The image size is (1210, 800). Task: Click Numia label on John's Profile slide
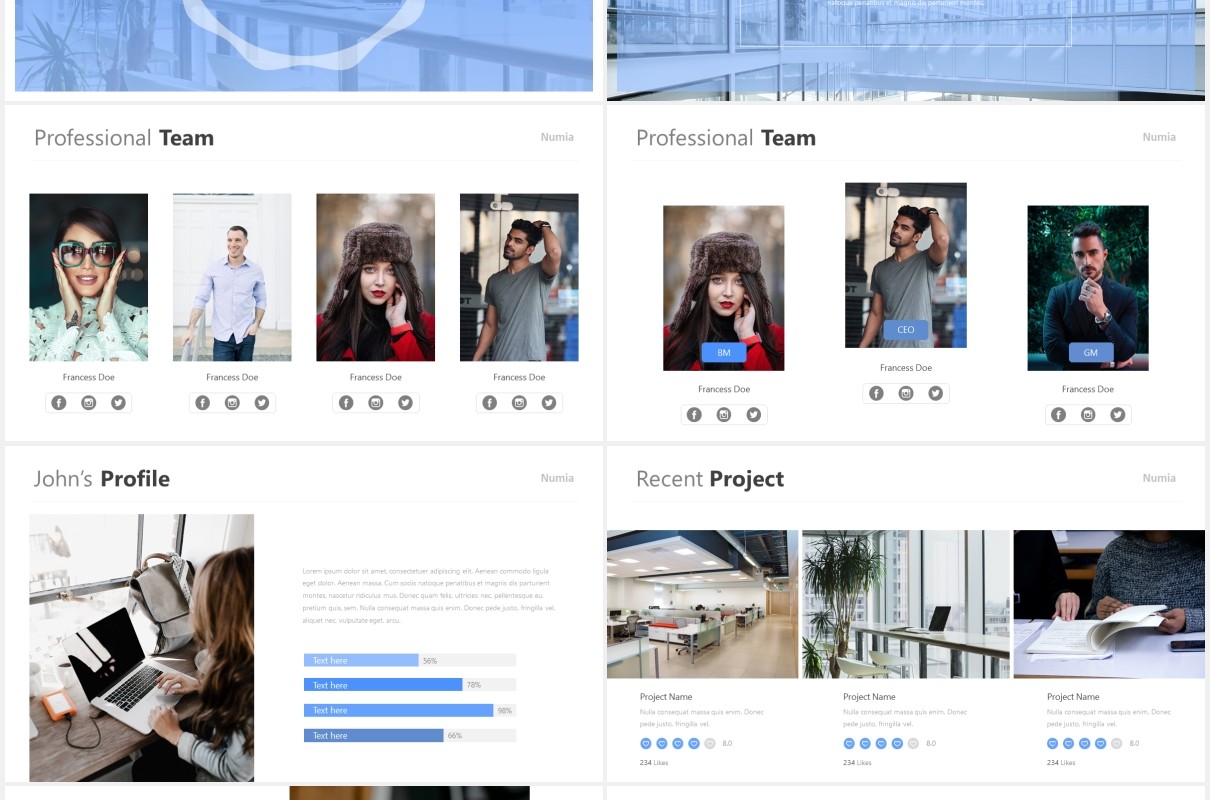[557, 478]
